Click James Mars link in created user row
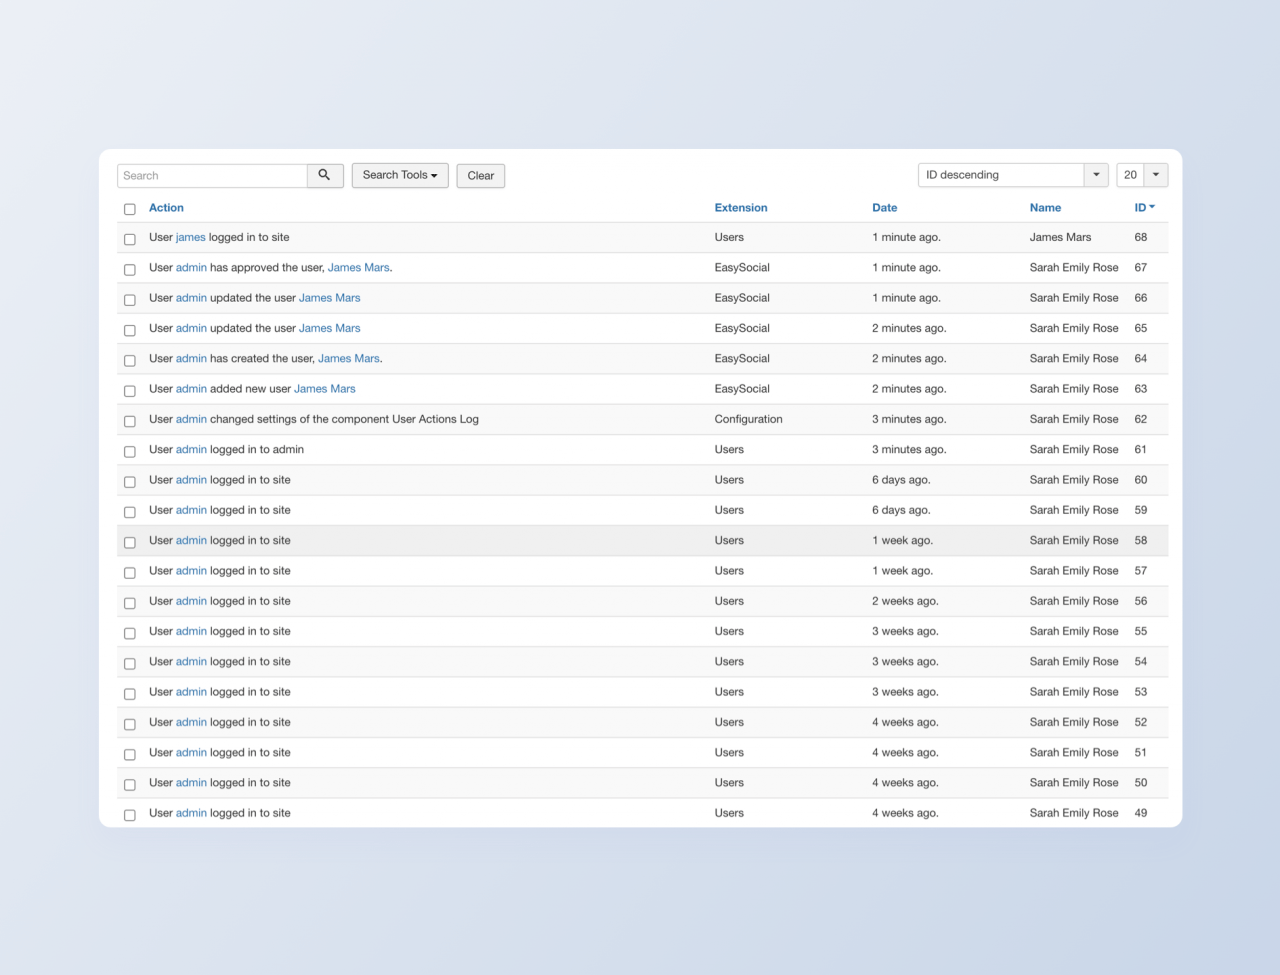This screenshot has width=1280, height=975. coord(348,359)
